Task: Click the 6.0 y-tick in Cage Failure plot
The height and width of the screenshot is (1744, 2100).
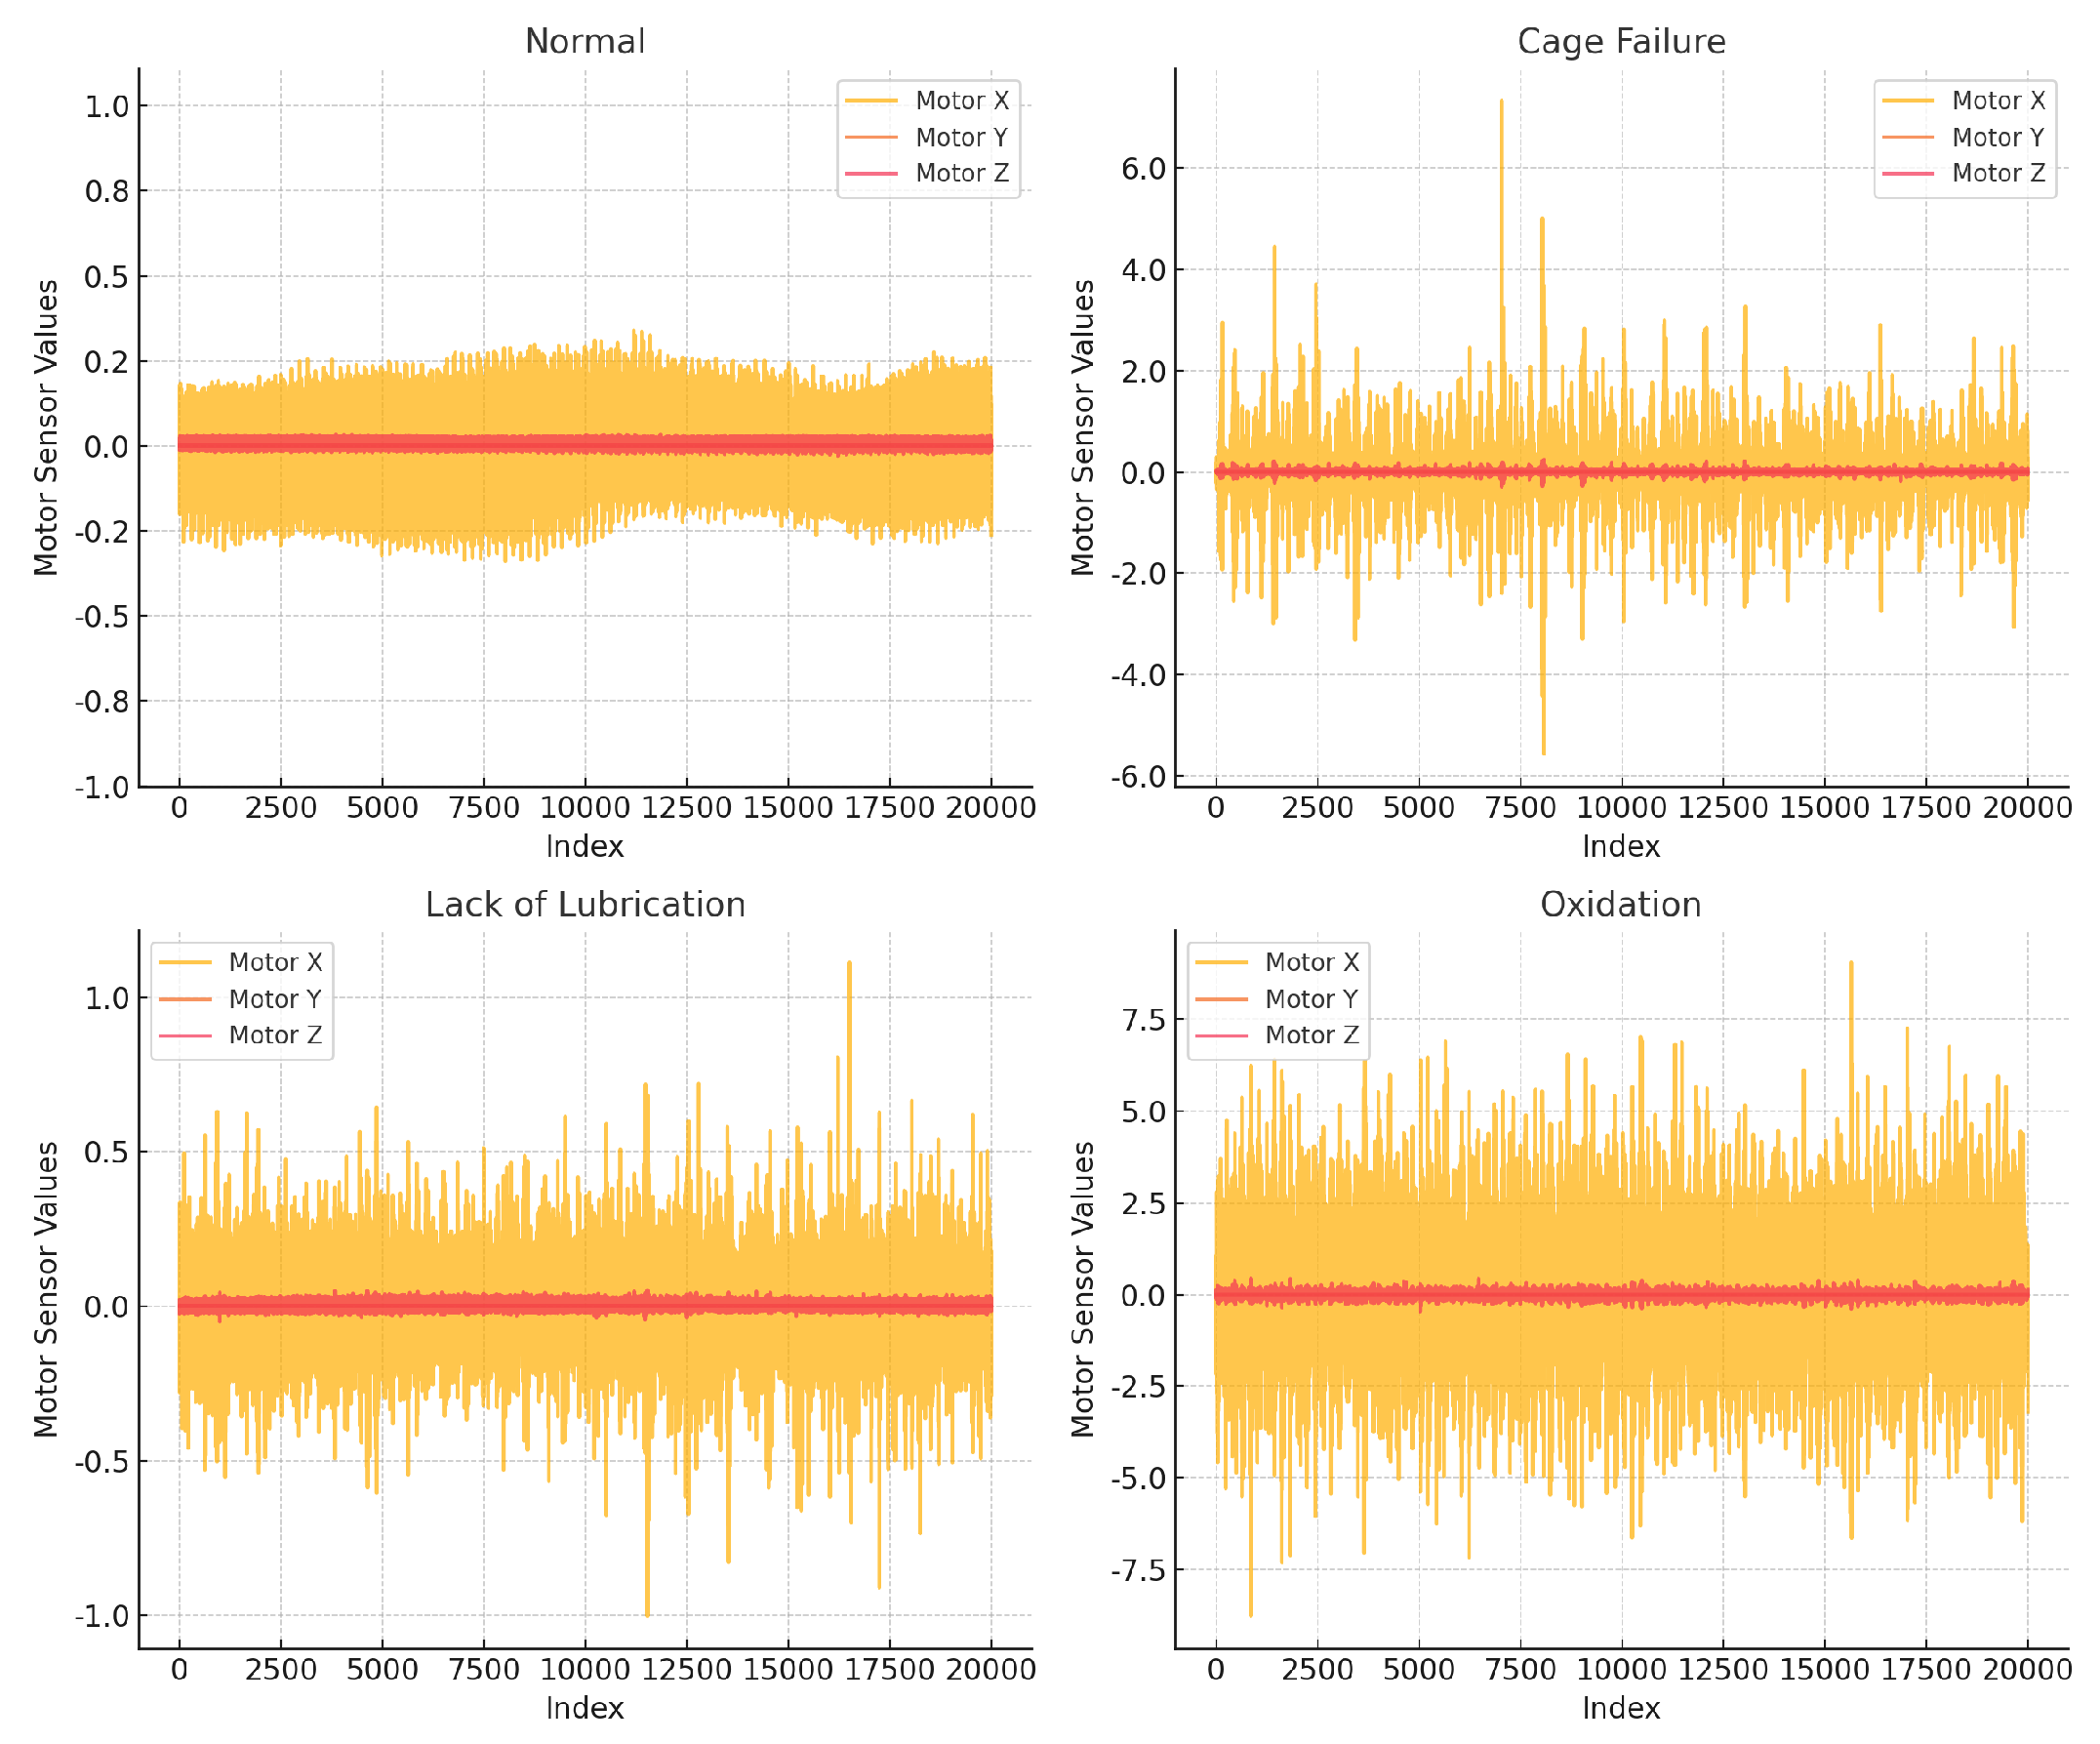Action: 1144,168
